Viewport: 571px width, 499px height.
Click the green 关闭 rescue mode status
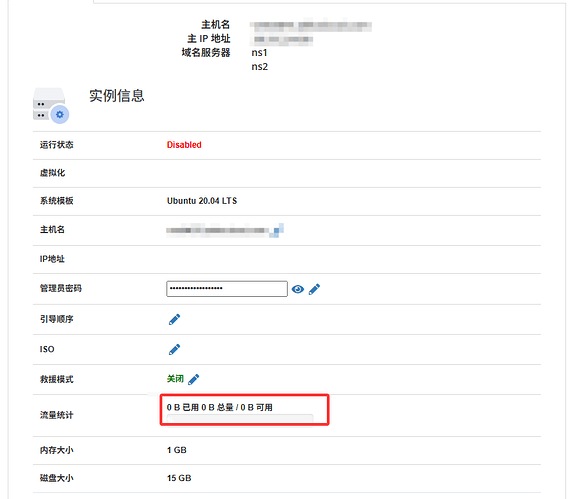tap(175, 379)
